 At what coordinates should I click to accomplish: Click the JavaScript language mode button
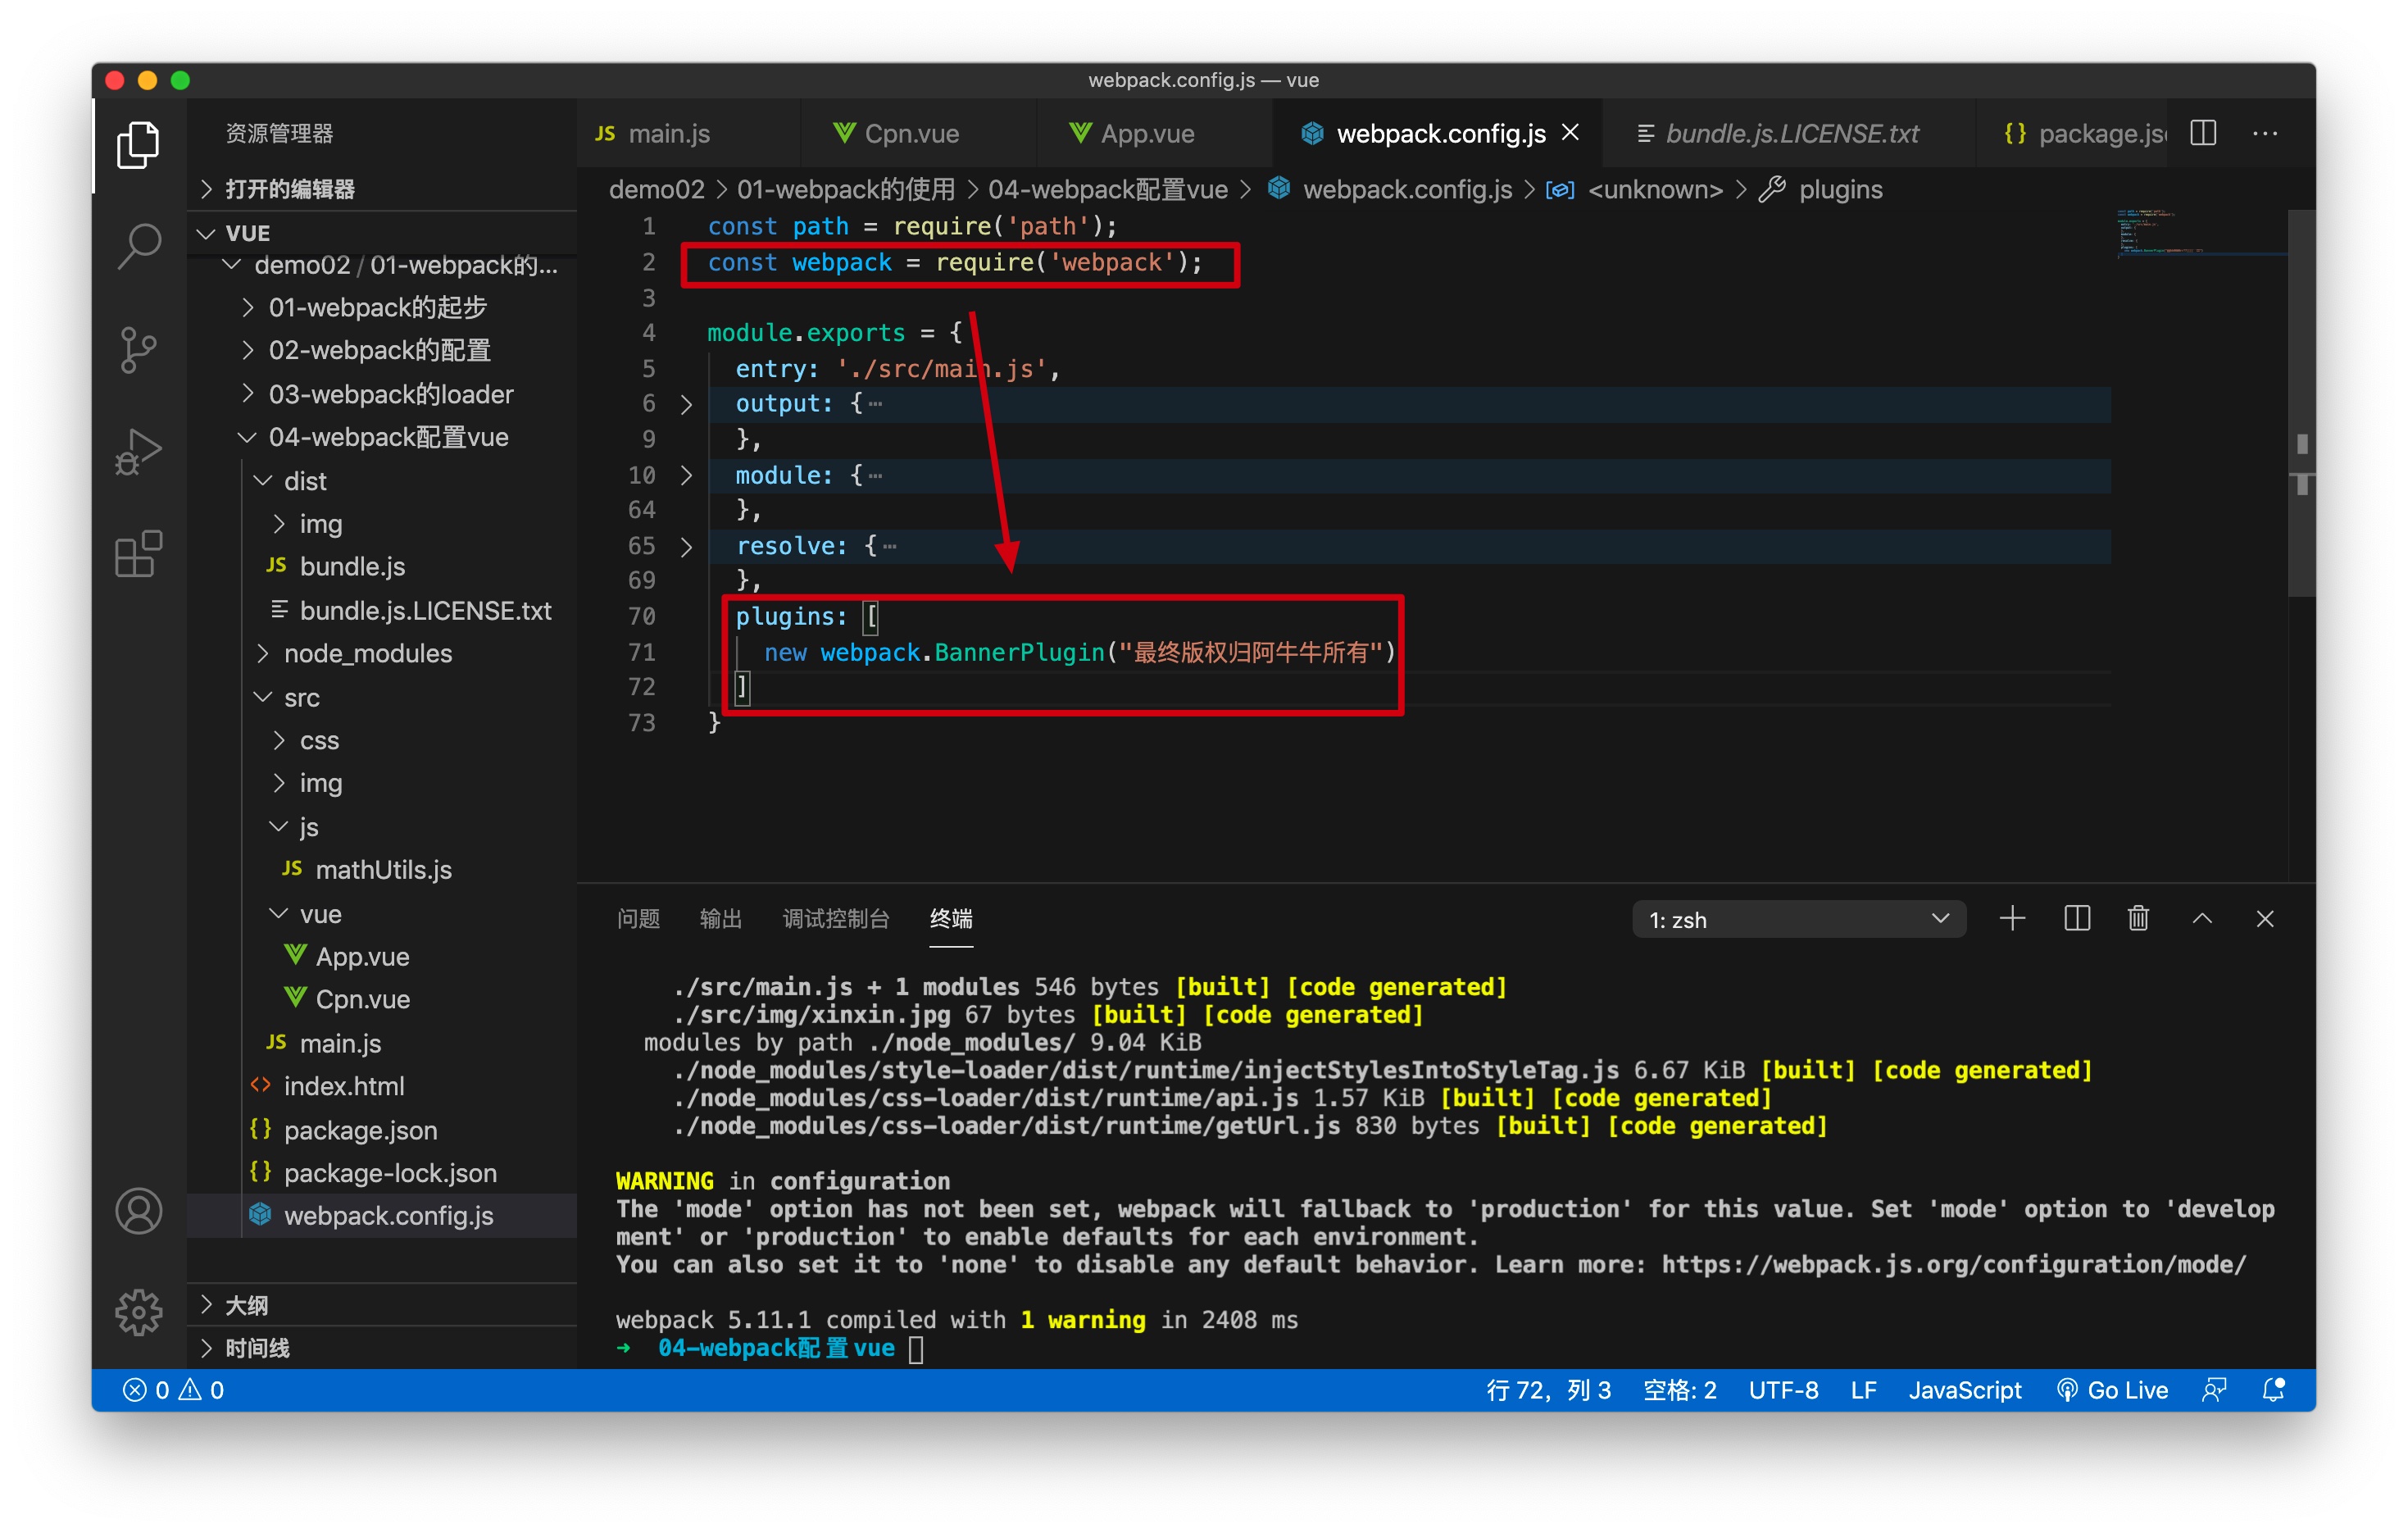1964,1389
